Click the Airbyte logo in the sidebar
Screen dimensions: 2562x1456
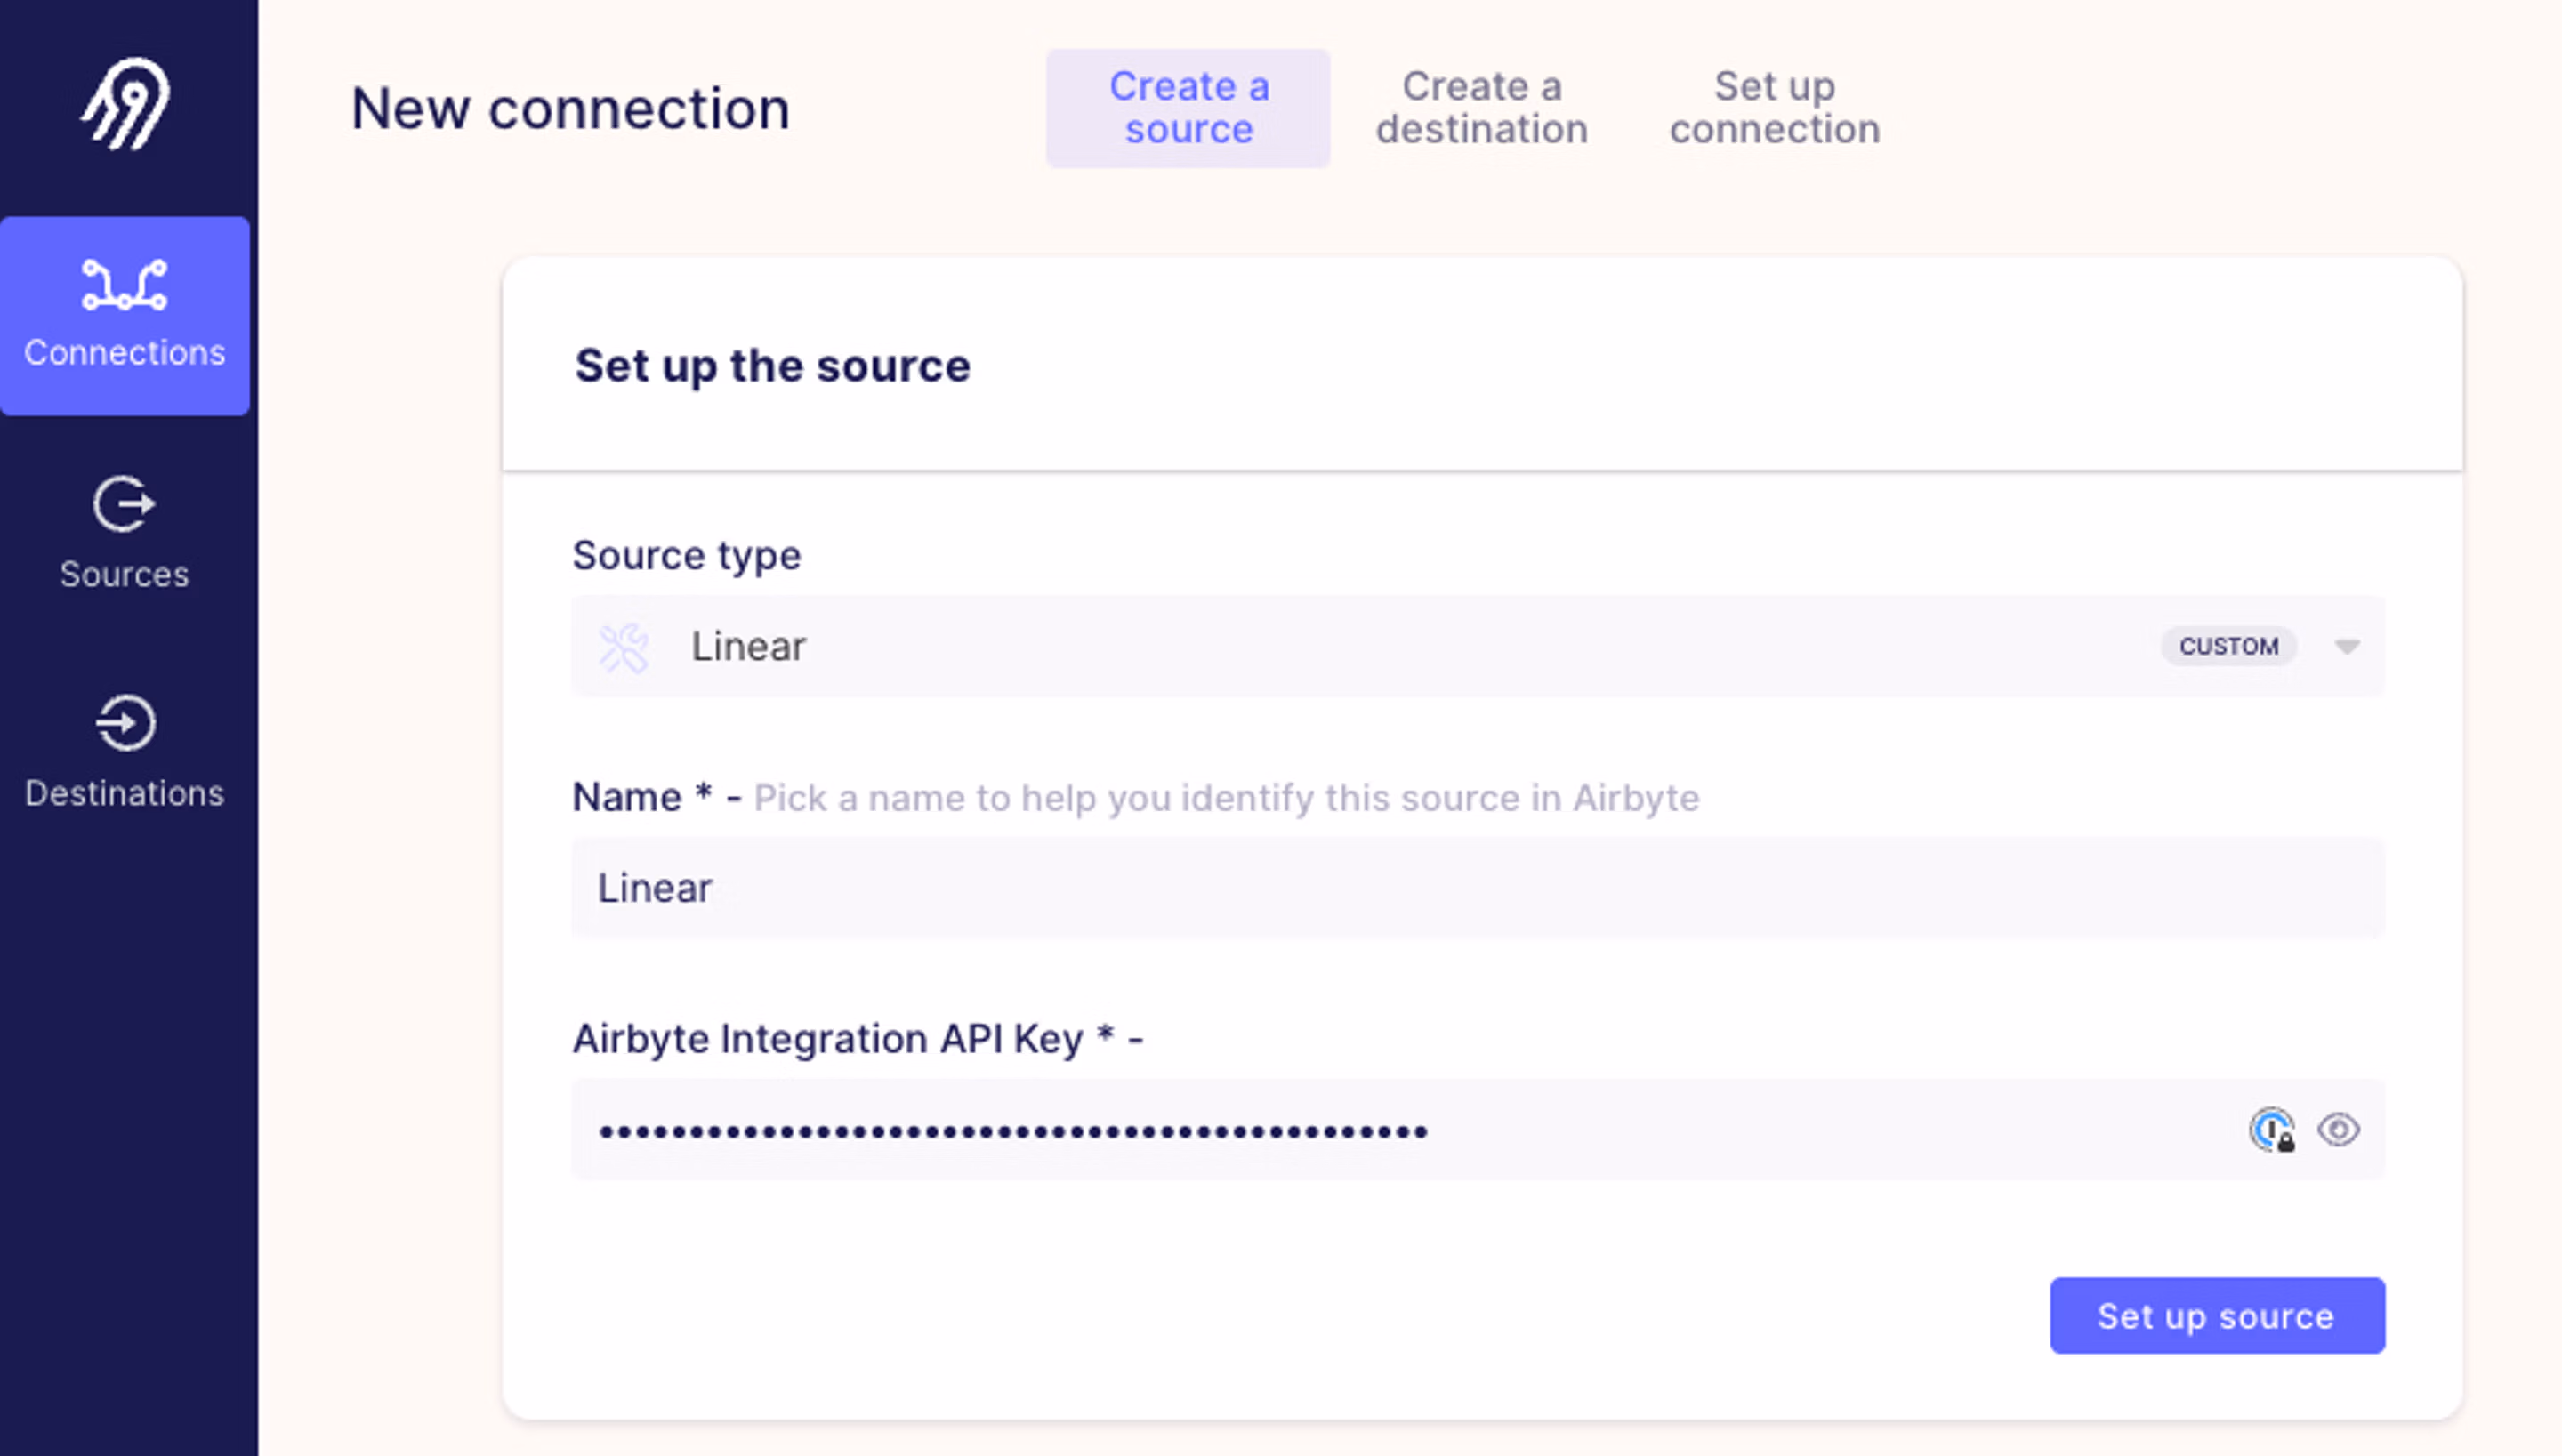(x=125, y=104)
